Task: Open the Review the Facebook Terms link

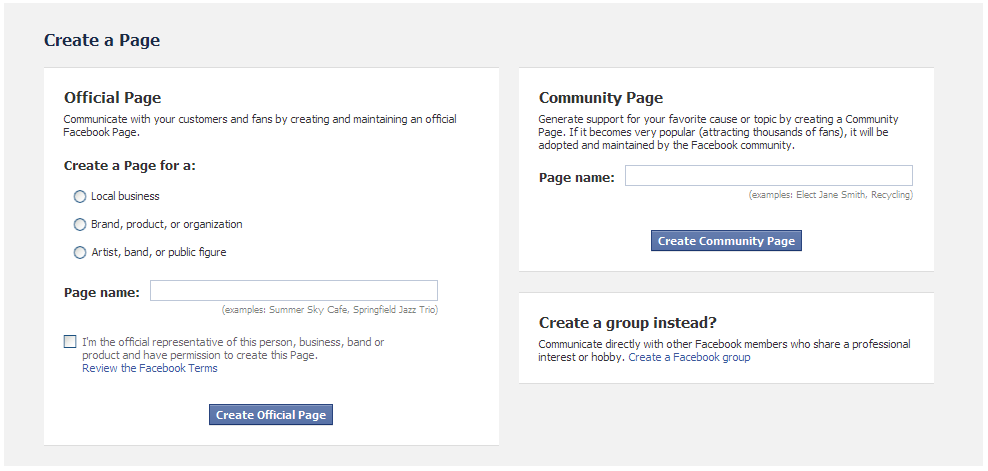Action: click(x=150, y=368)
